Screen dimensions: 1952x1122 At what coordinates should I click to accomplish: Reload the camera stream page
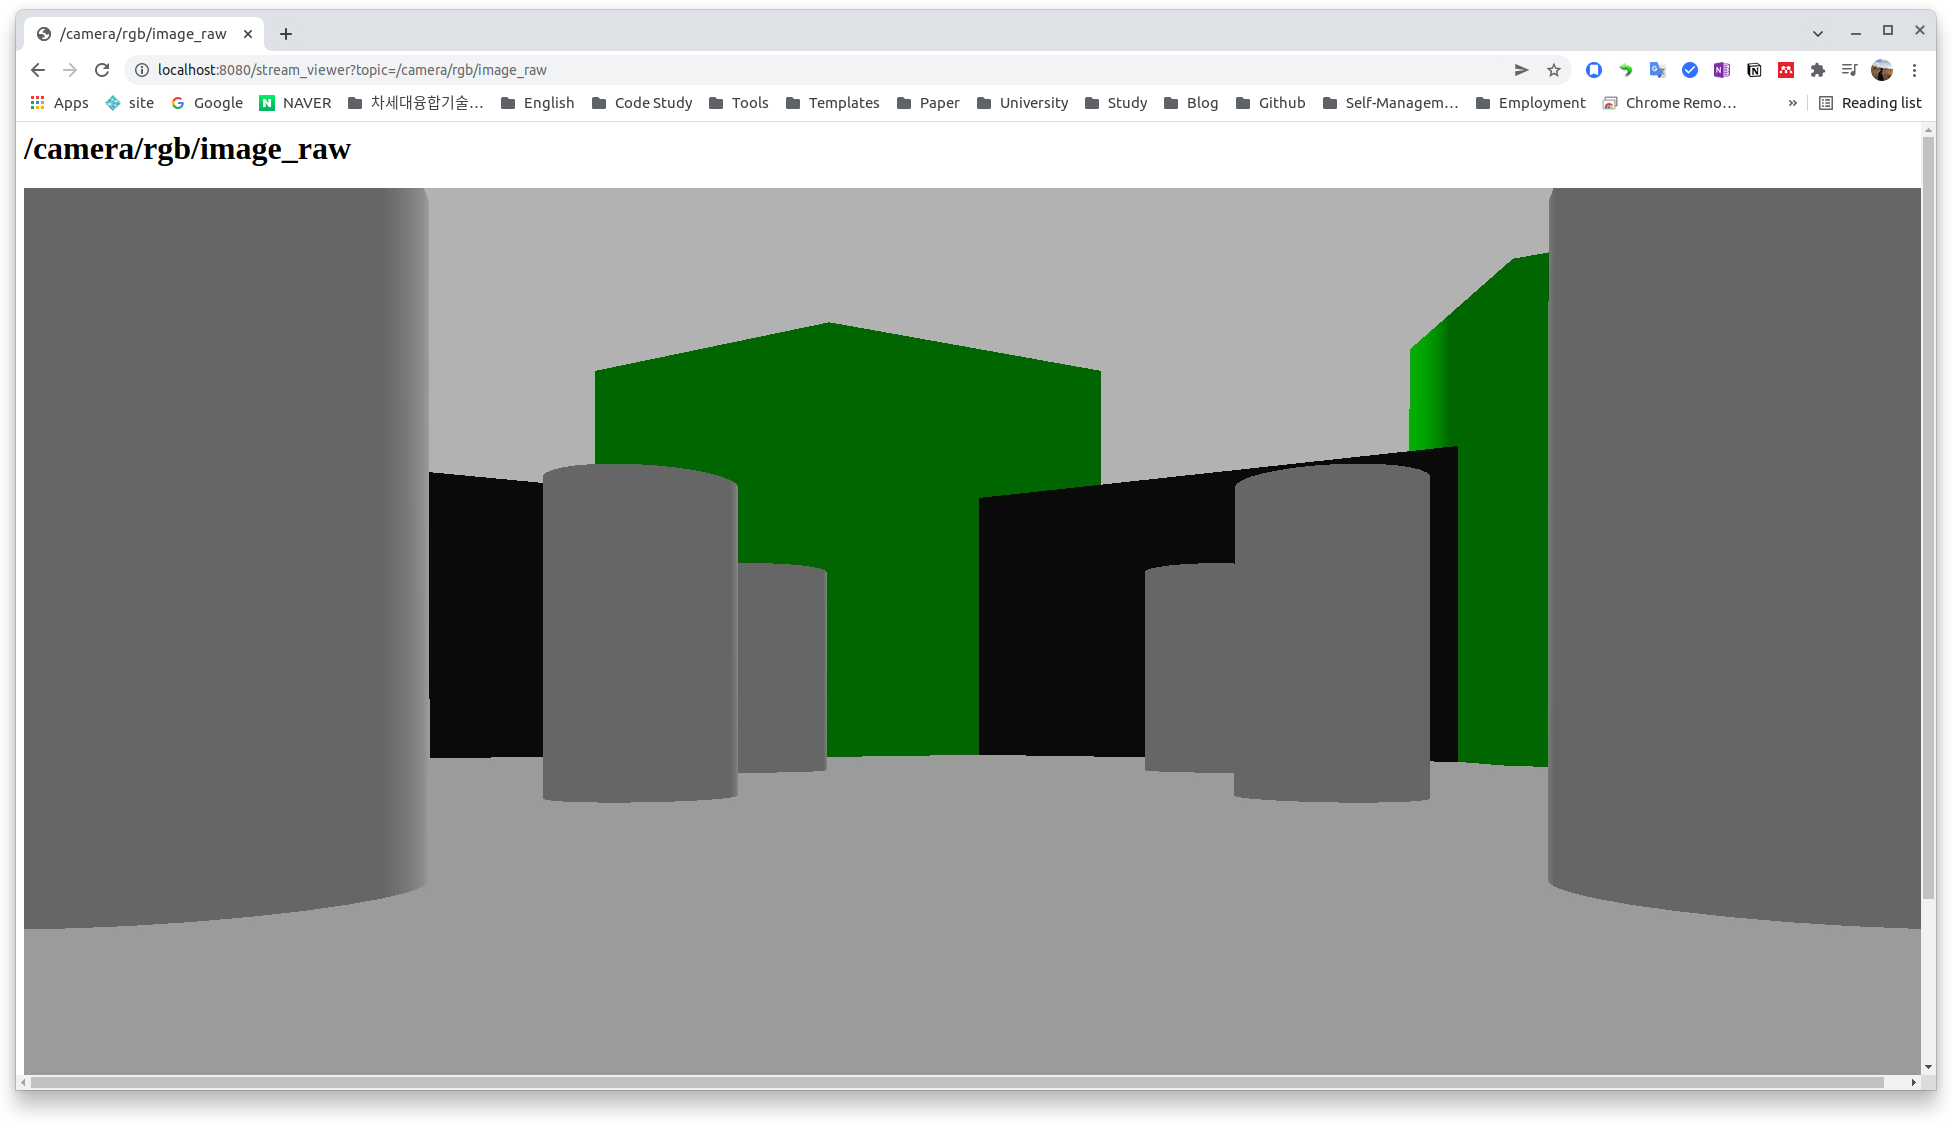pyautogui.click(x=102, y=70)
